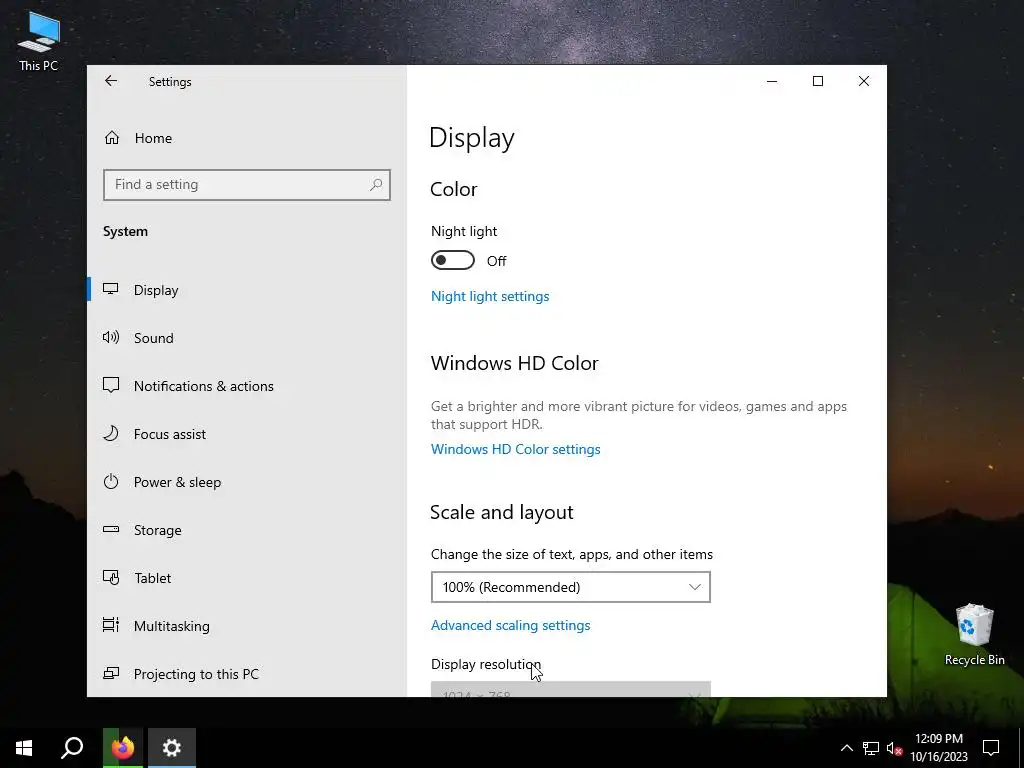Viewport: 1024px width, 768px height.
Task: Click the magnifier icon in Find a setting
Action: point(376,185)
